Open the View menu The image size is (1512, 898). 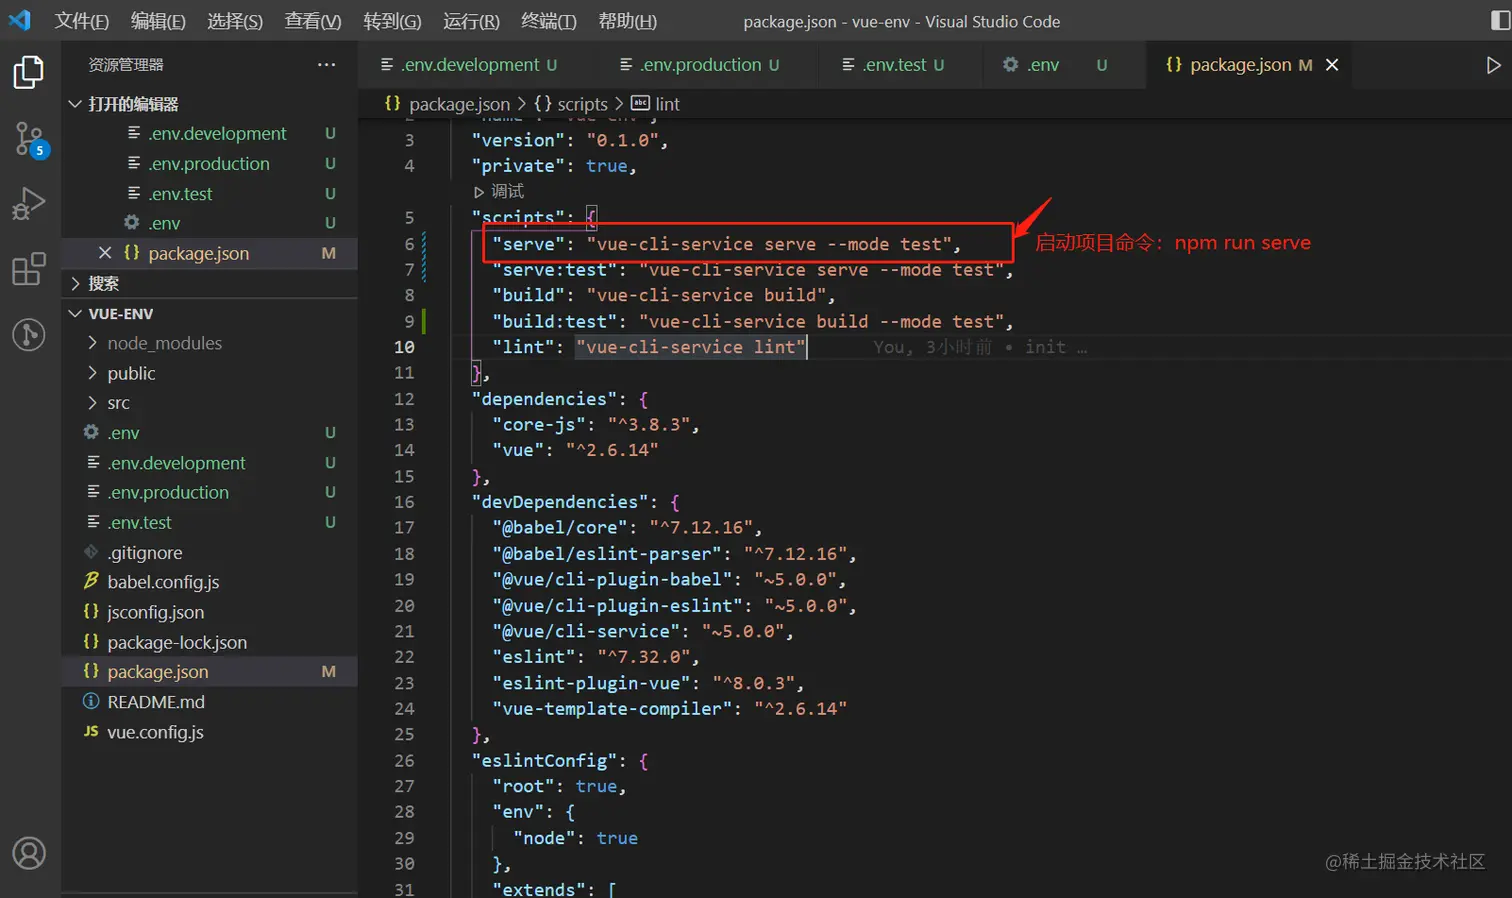313,21
